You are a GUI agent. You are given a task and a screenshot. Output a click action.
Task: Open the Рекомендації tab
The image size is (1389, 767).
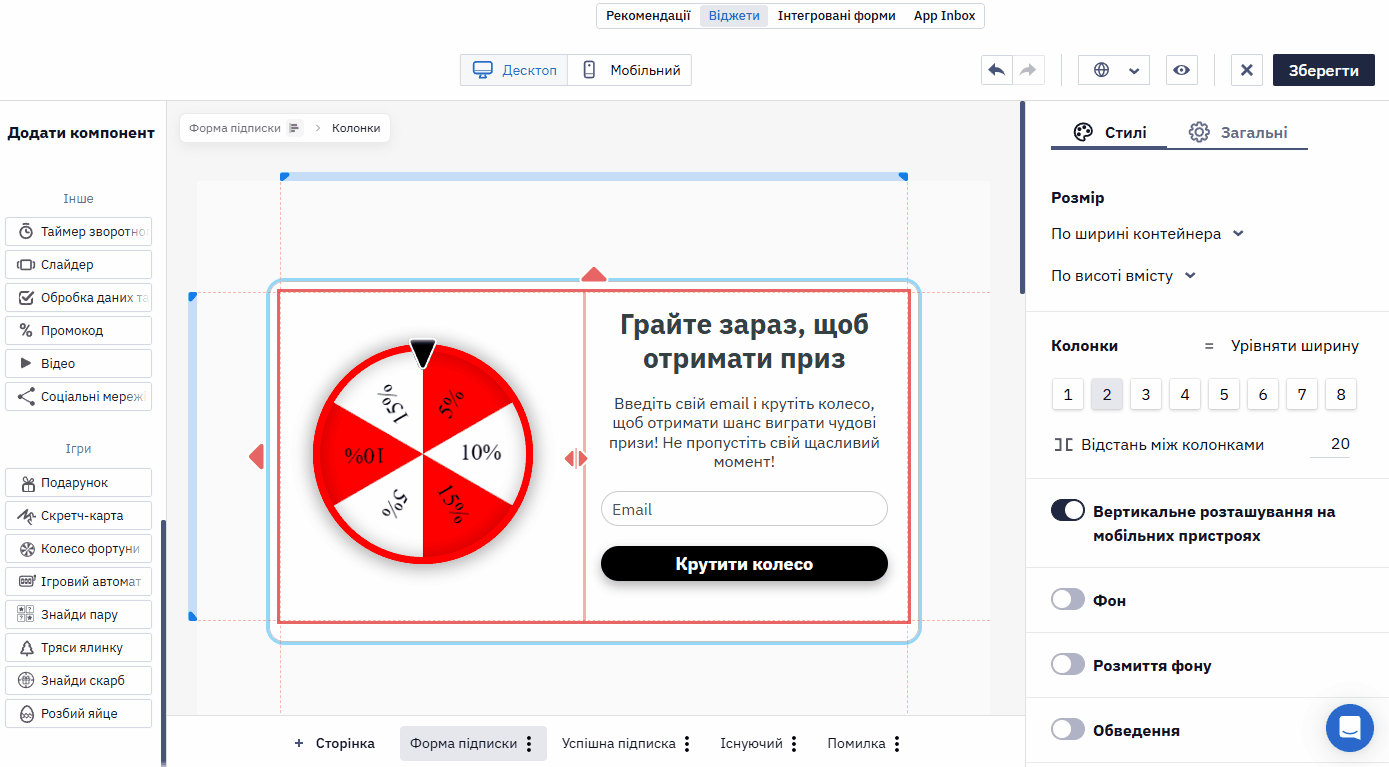(648, 16)
